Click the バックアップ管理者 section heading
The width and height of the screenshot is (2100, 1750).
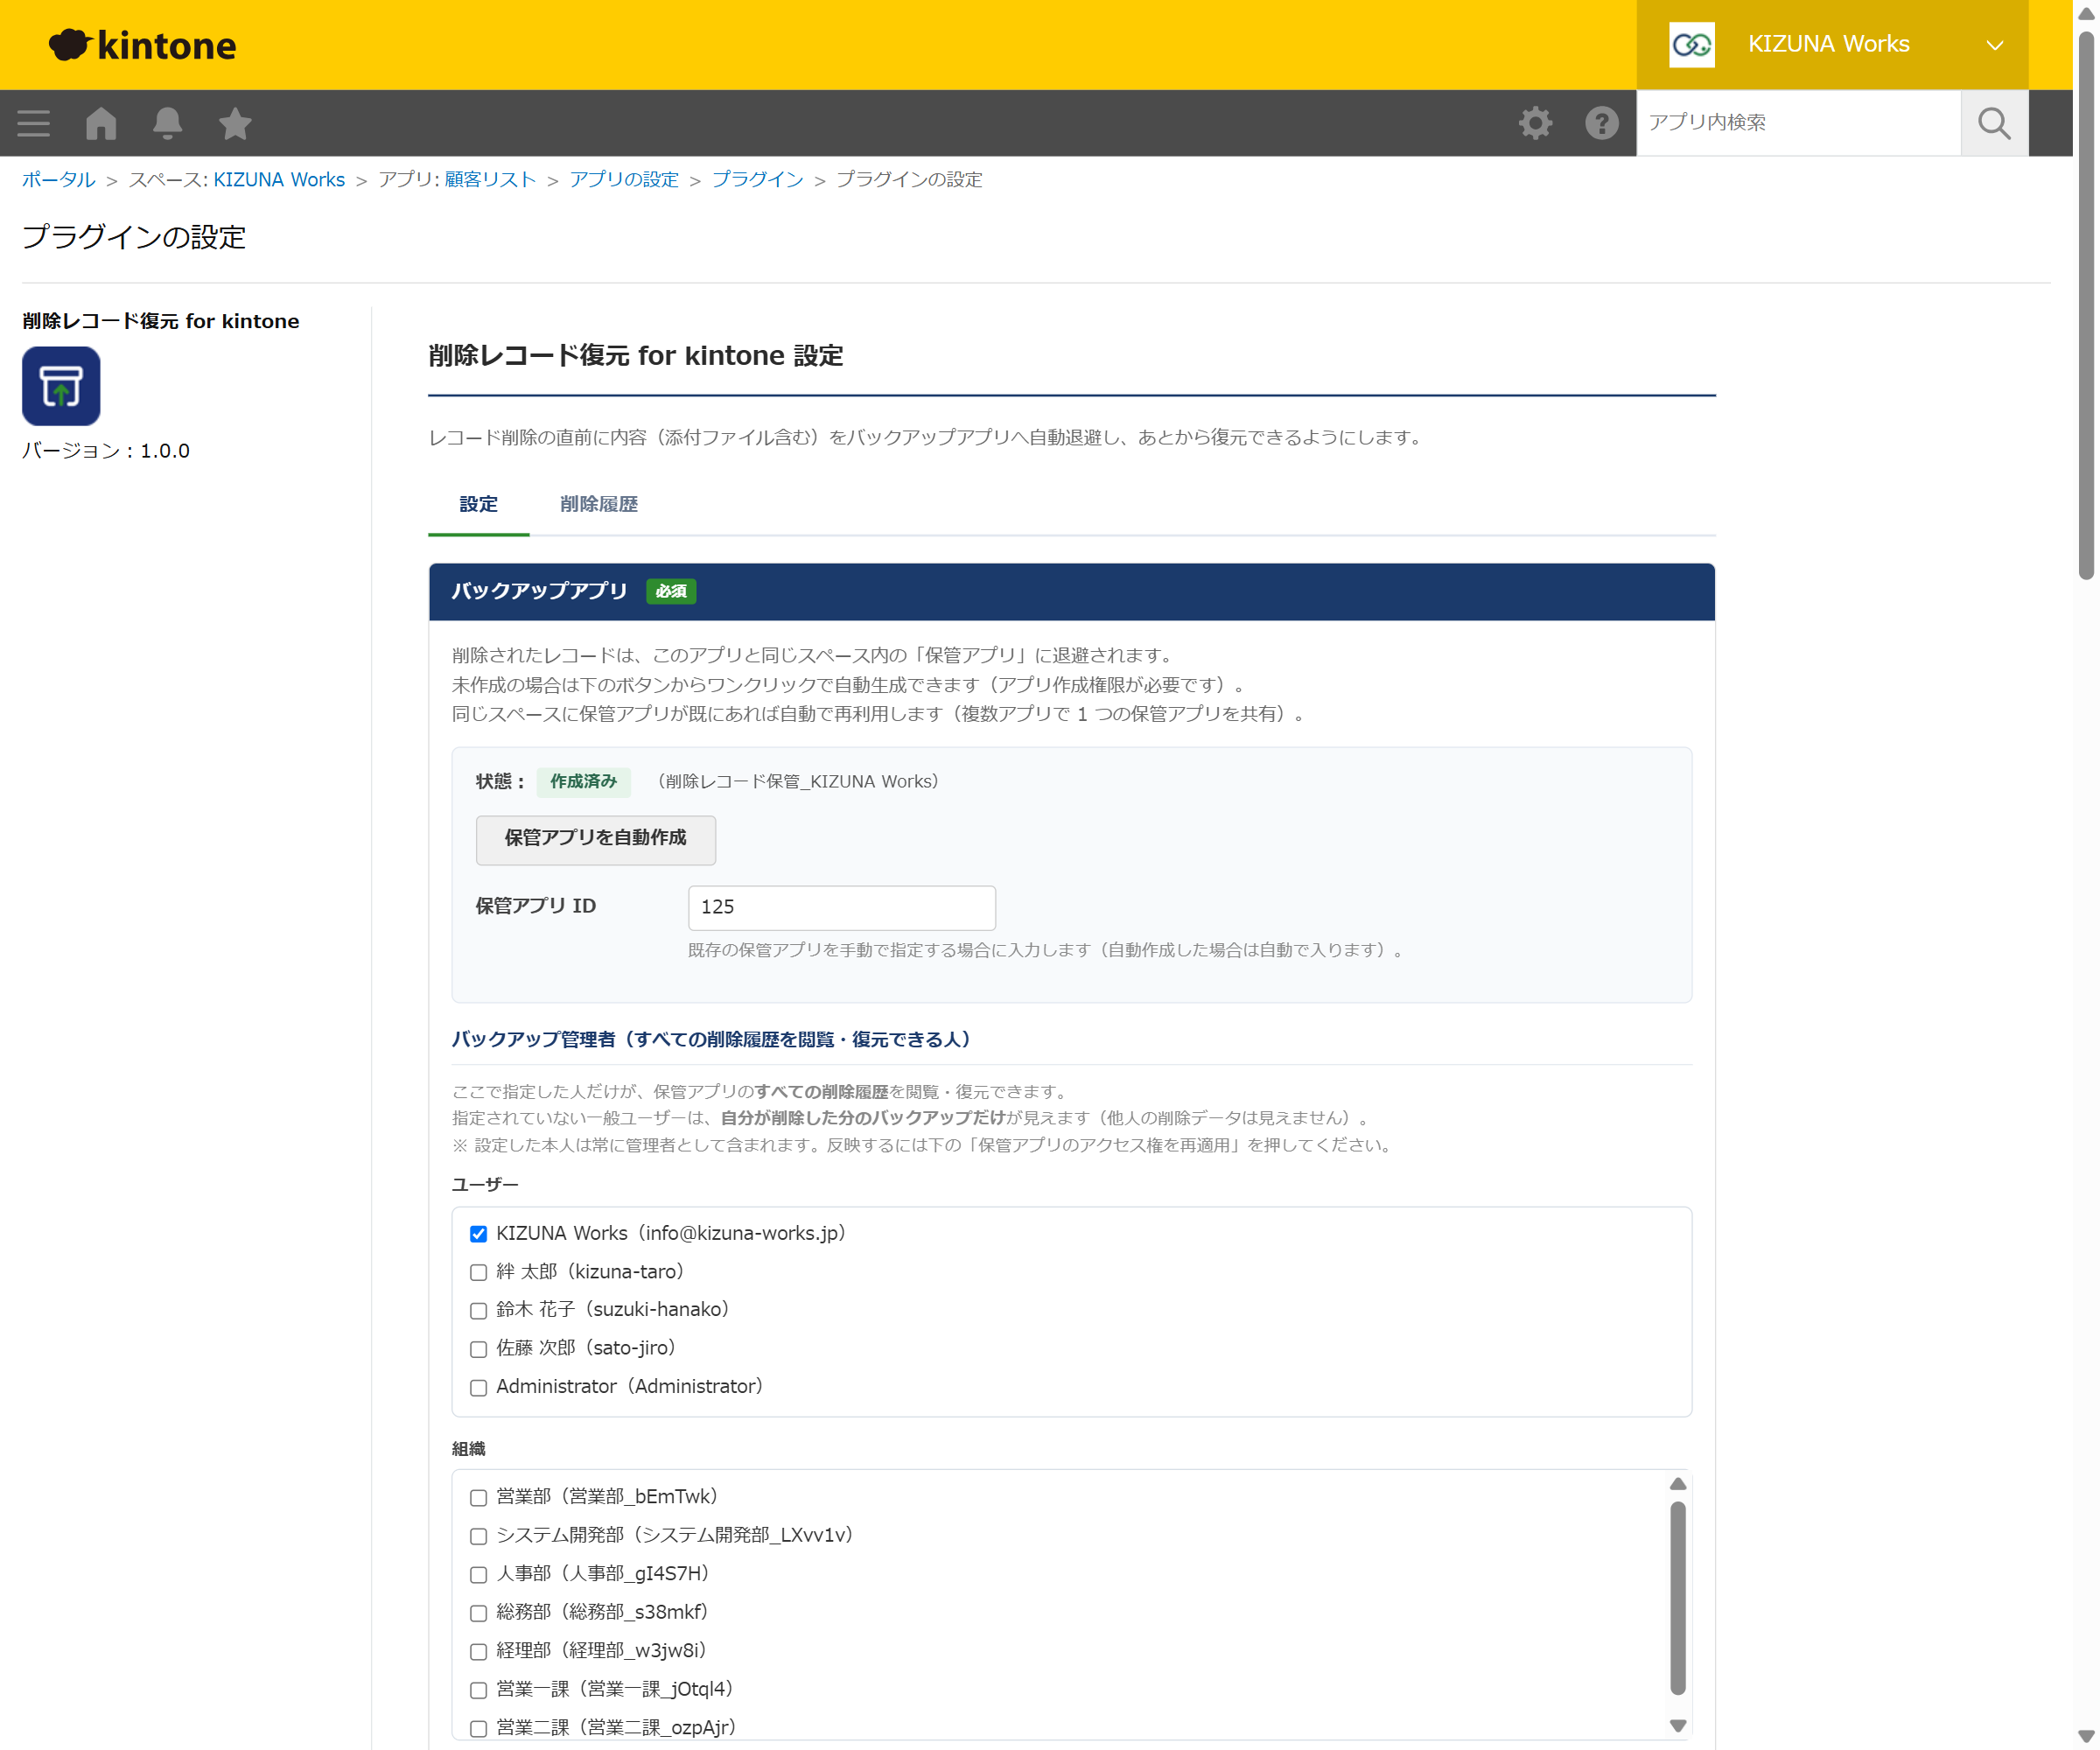(711, 1039)
